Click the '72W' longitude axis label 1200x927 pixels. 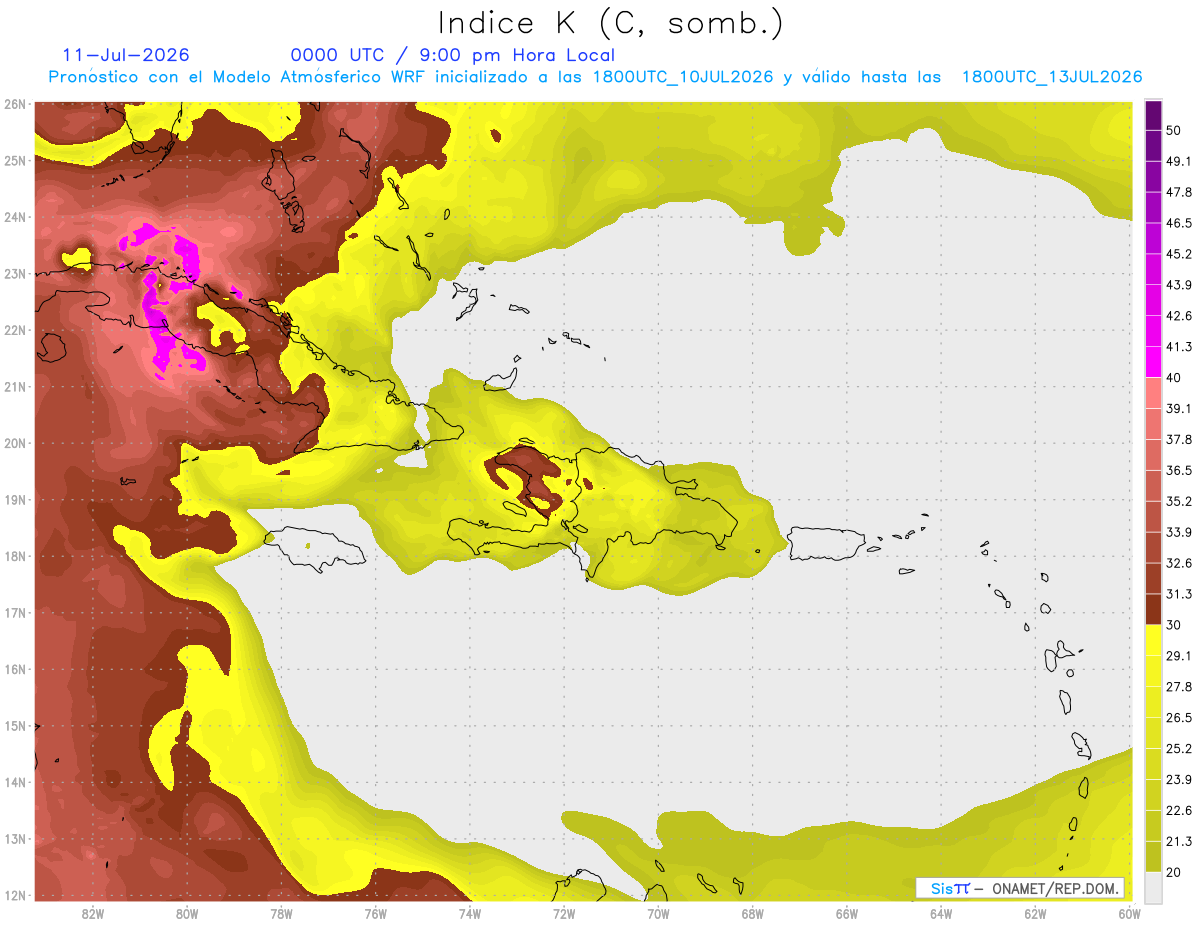coord(564,913)
